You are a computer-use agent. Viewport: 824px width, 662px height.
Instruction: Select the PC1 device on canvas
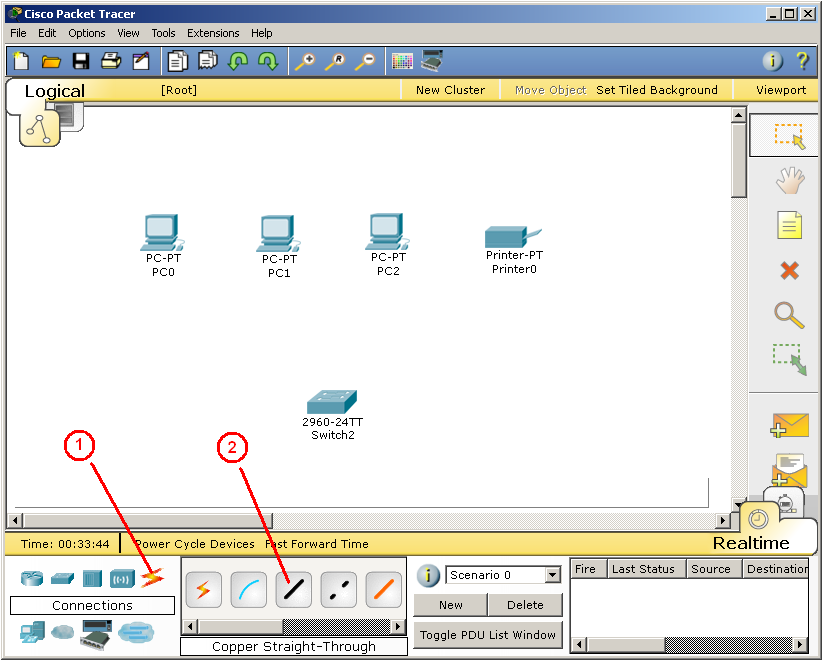click(x=279, y=246)
